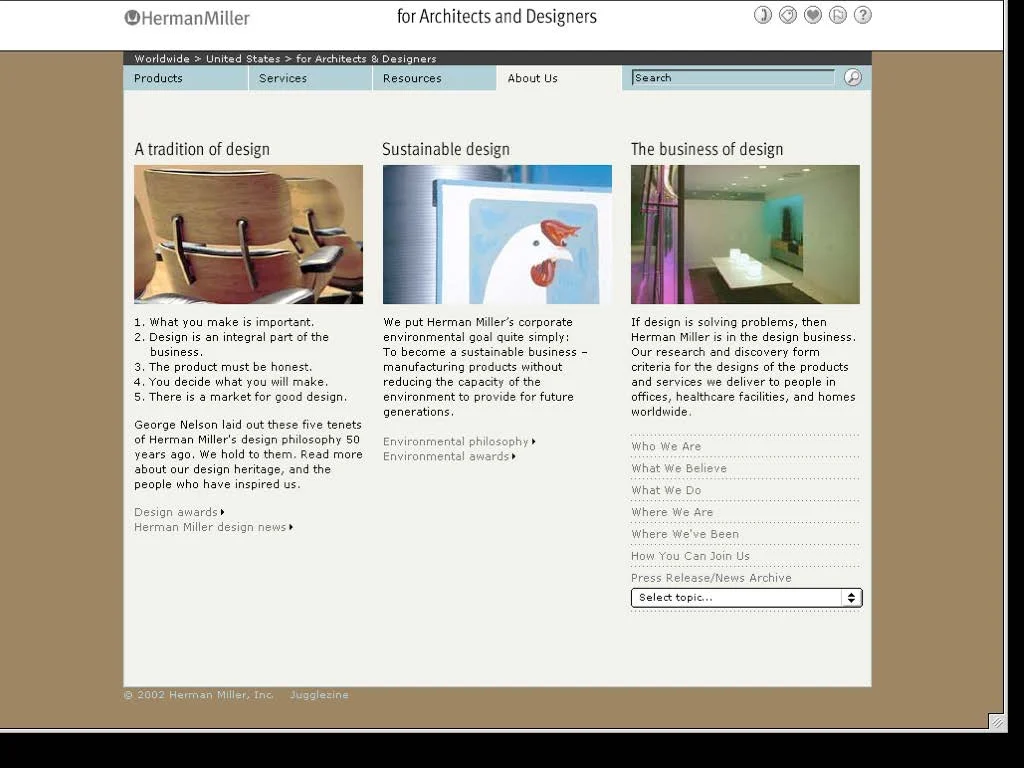
Task: Click the Herman Miller logo
Action: pyautogui.click(x=187, y=18)
